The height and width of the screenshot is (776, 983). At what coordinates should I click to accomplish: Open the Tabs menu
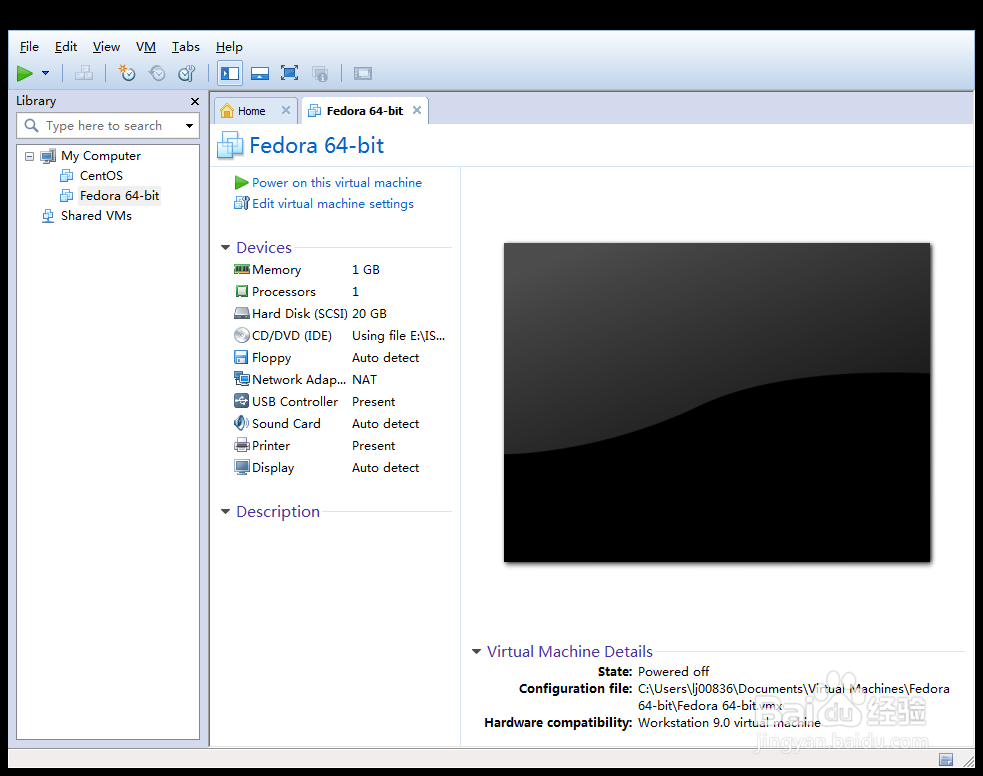pos(186,47)
